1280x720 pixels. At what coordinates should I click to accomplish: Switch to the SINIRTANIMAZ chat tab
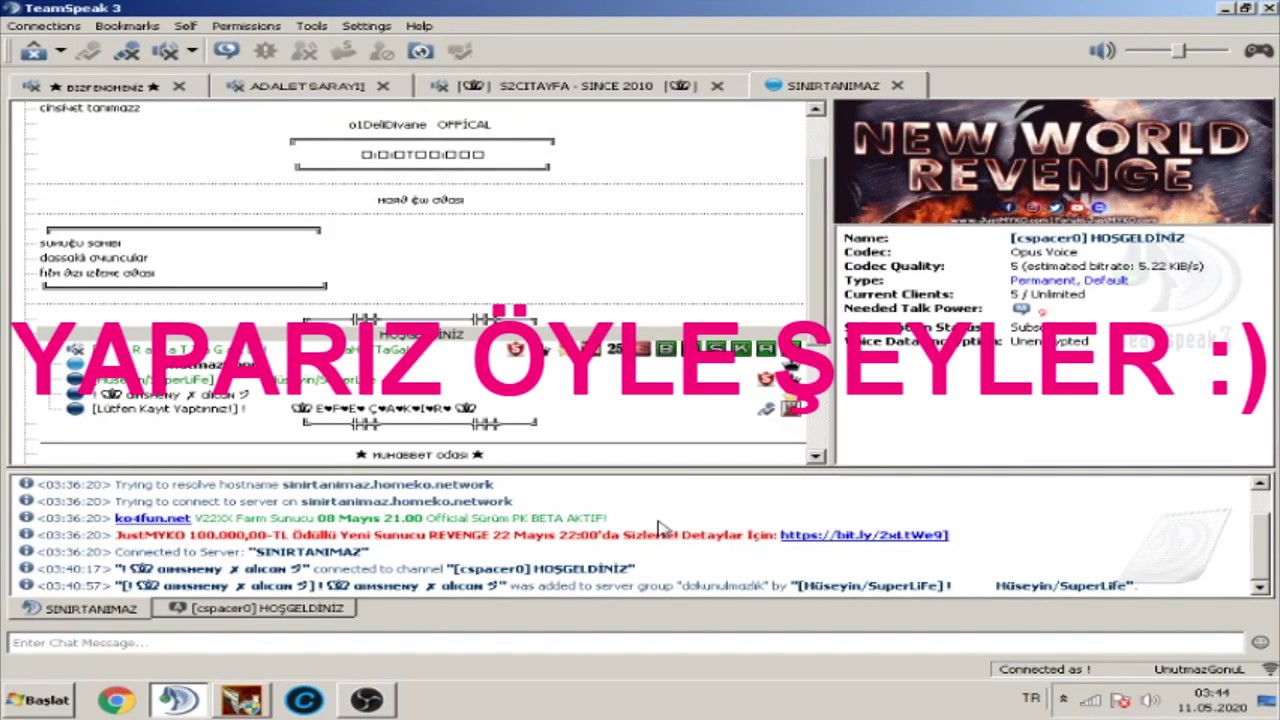coord(80,608)
